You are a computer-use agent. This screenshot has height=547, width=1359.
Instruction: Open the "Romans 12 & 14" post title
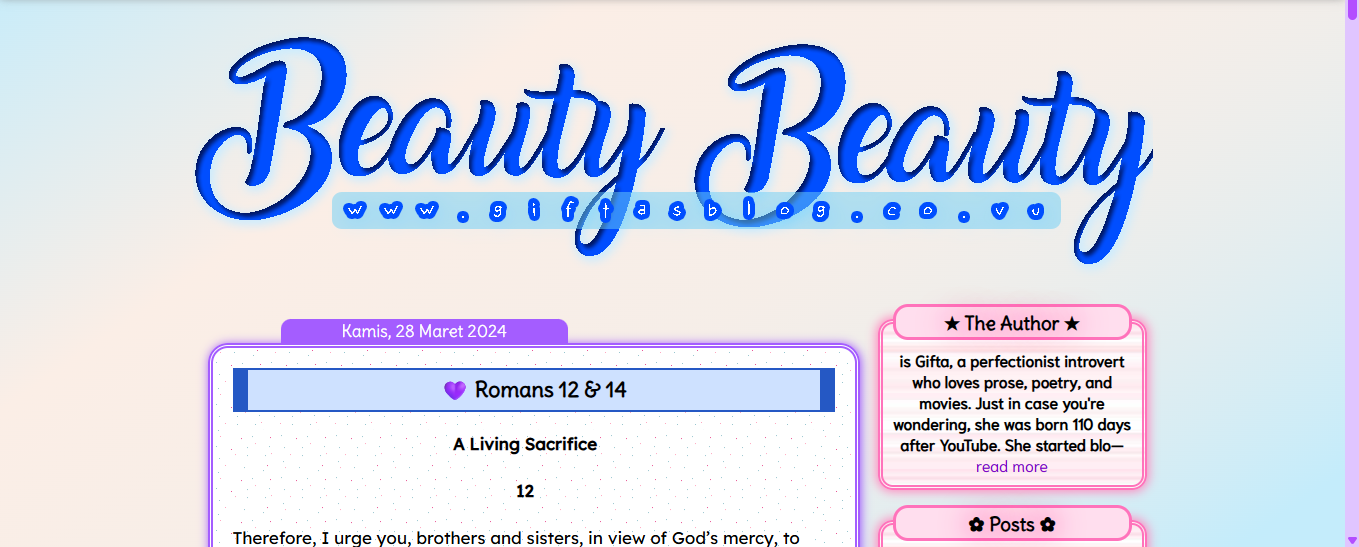[x=550, y=390]
